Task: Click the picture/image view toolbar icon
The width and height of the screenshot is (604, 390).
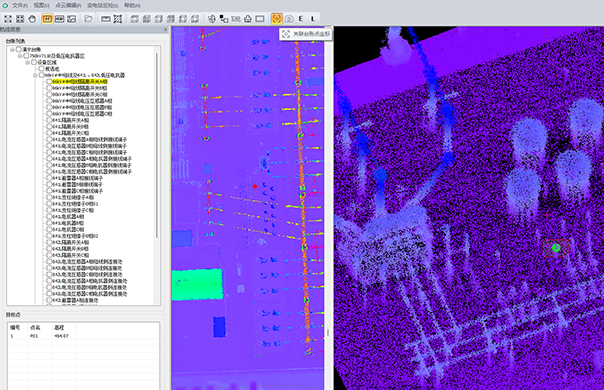Action: pyautogui.click(x=72, y=18)
